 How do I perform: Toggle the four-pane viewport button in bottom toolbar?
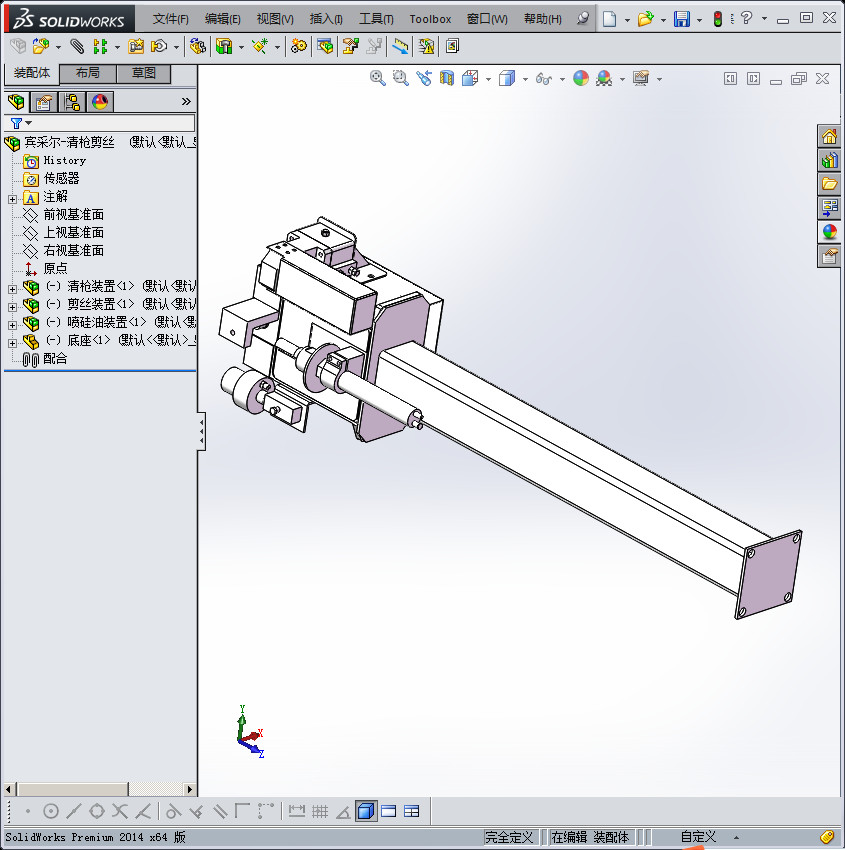412,811
